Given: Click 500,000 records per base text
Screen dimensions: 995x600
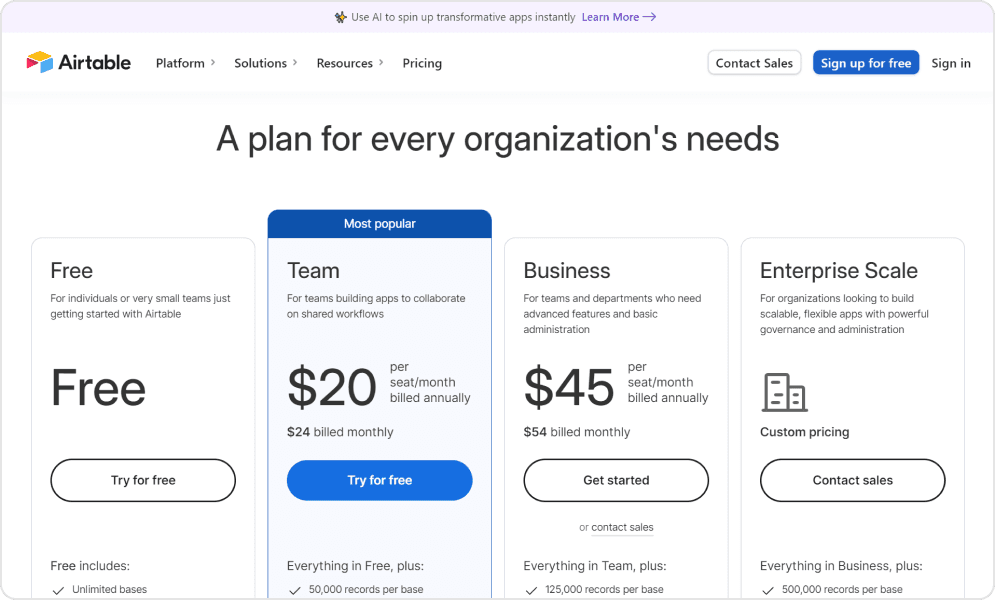Looking at the screenshot, I should 842,589.
